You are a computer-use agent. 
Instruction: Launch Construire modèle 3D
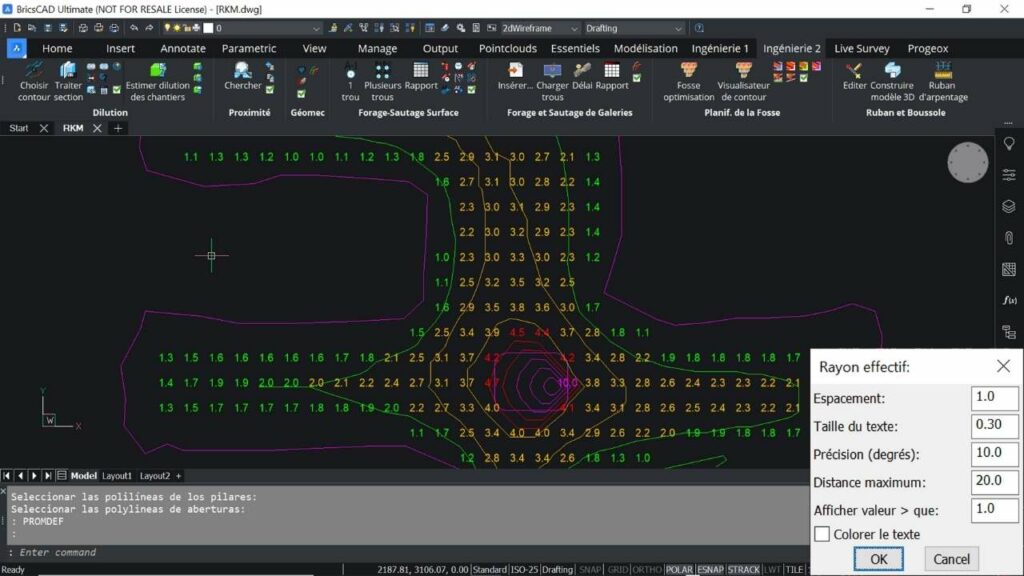[892, 82]
